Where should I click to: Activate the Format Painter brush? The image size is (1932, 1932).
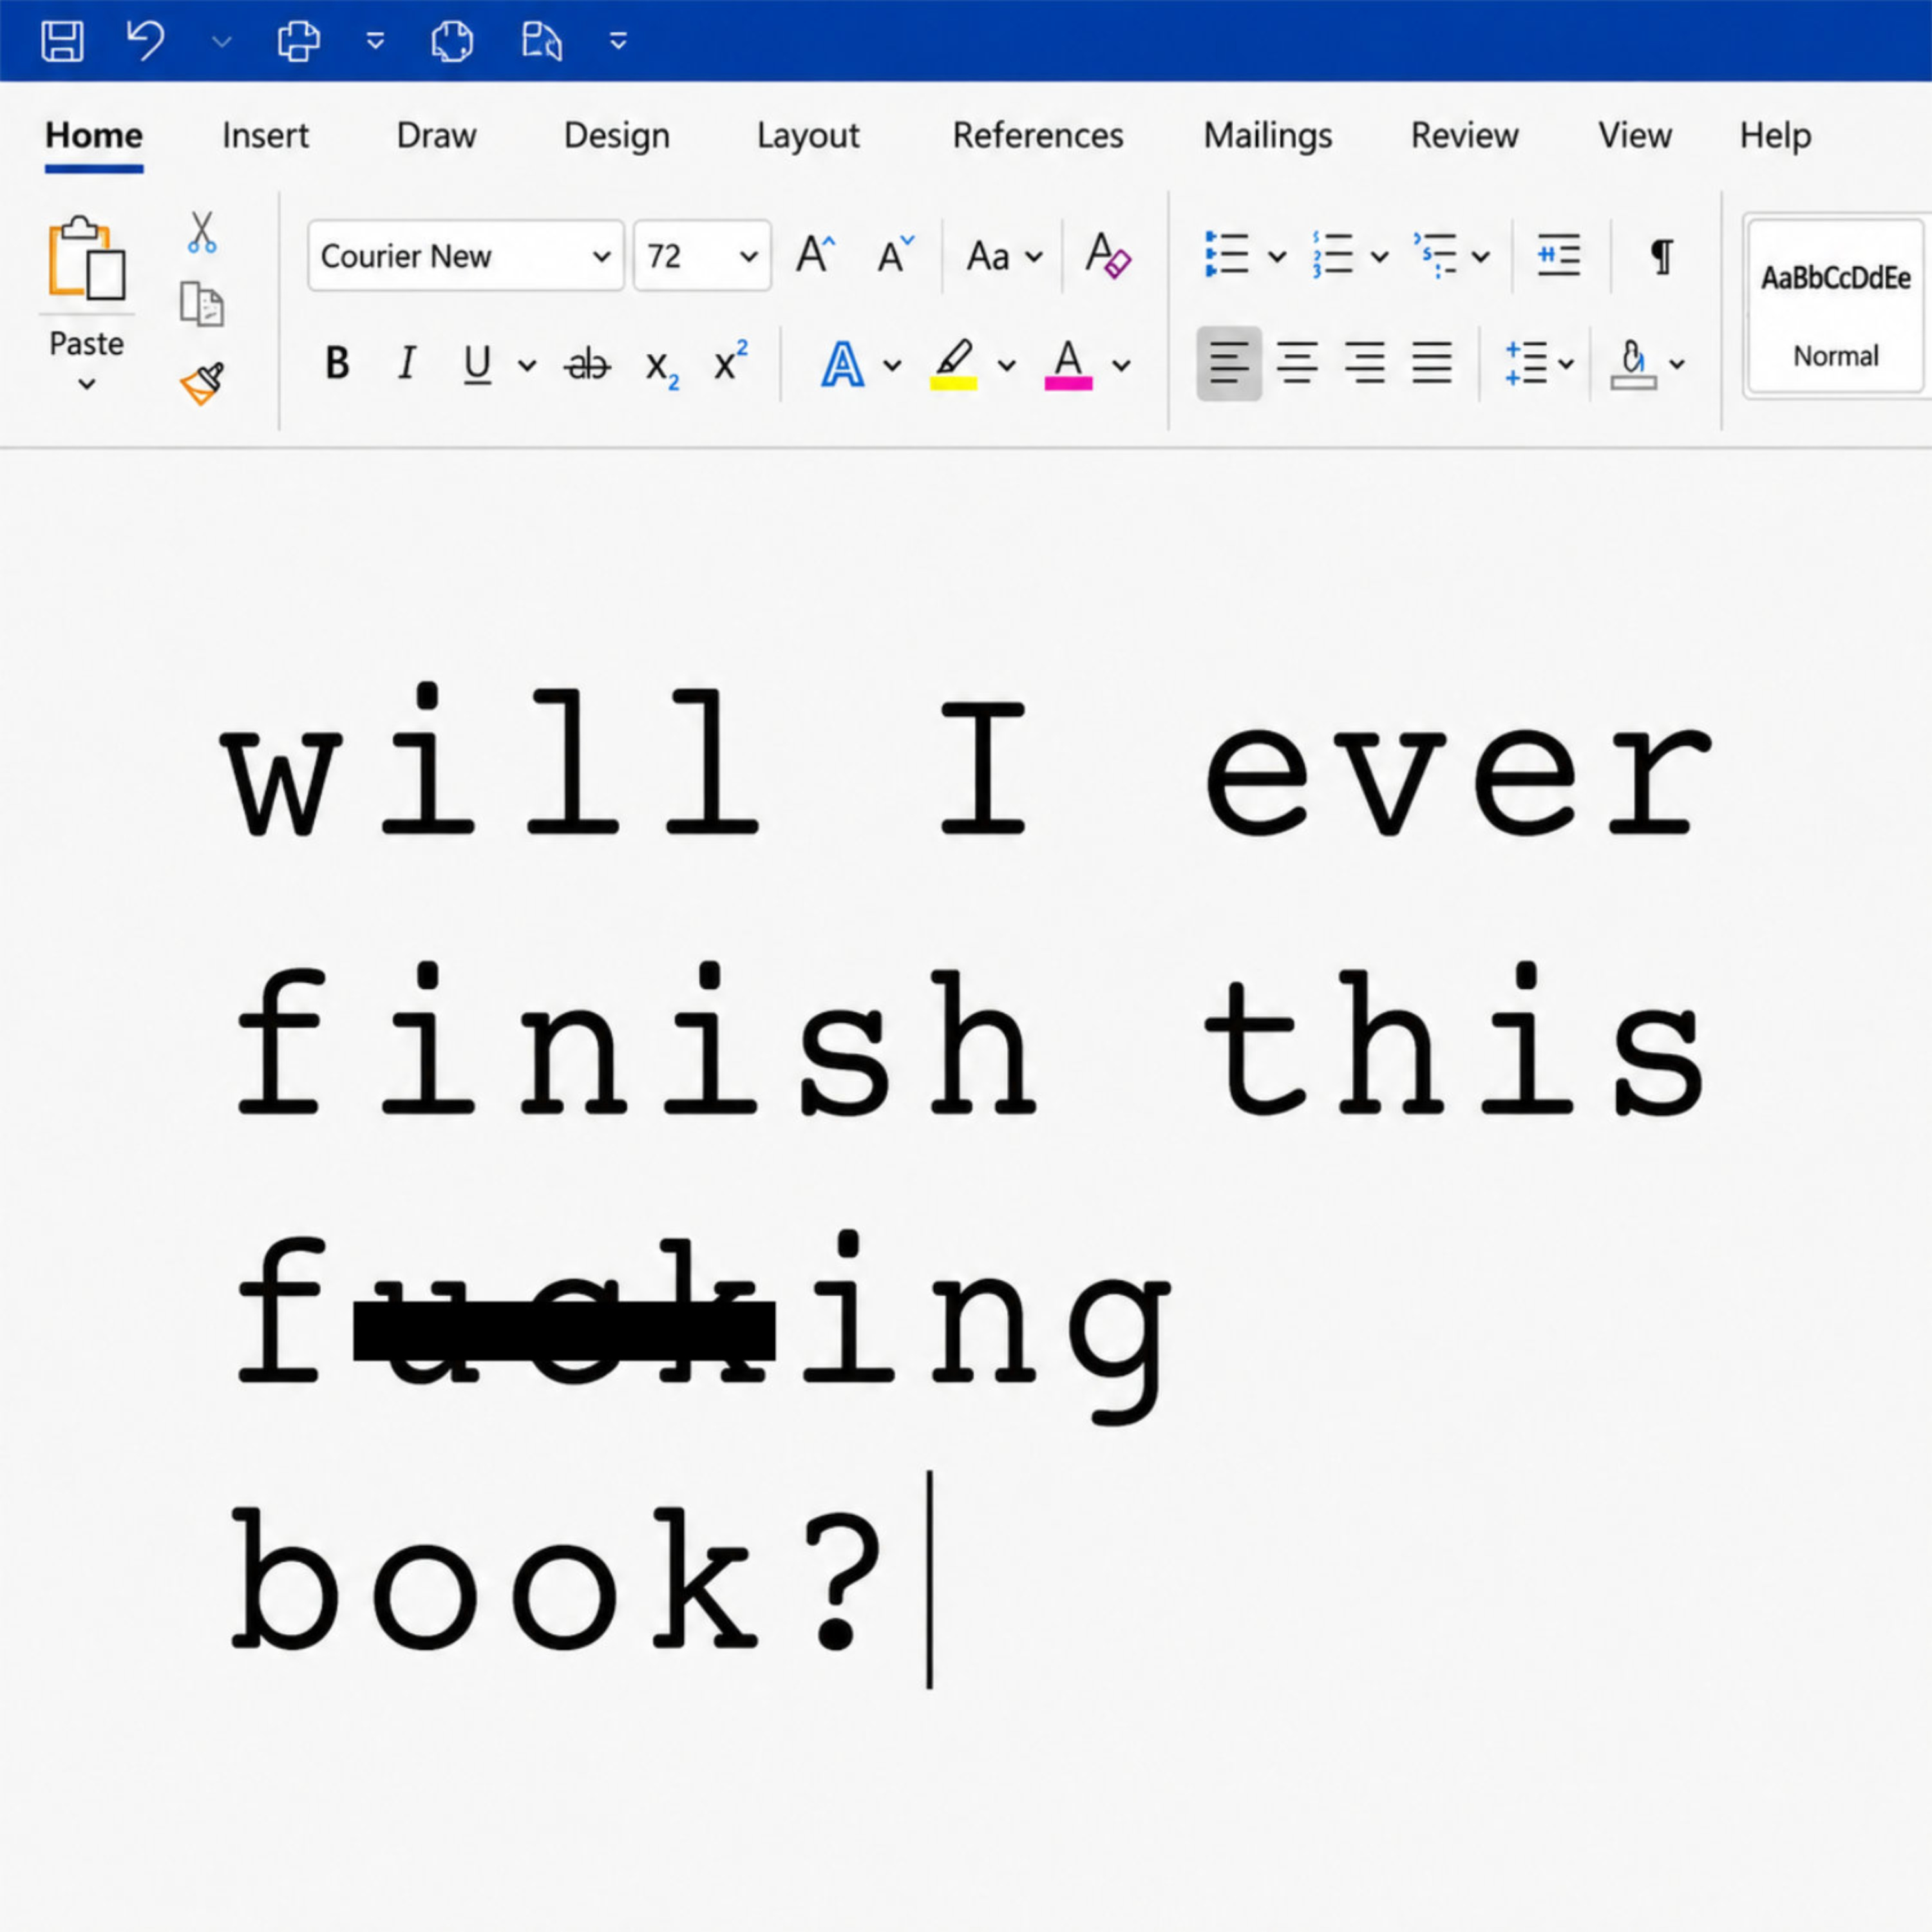(x=202, y=383)
